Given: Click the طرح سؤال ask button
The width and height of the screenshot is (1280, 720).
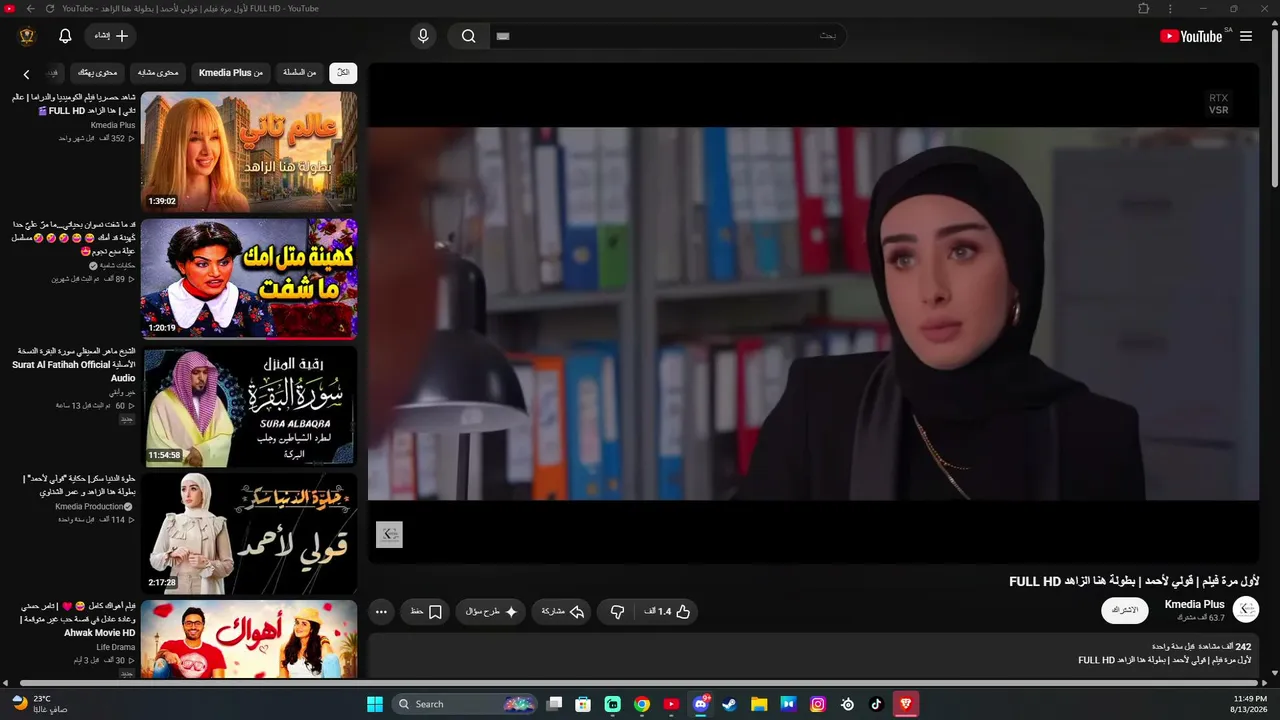Looking at the screenshot, I should [x=491, y=612].
